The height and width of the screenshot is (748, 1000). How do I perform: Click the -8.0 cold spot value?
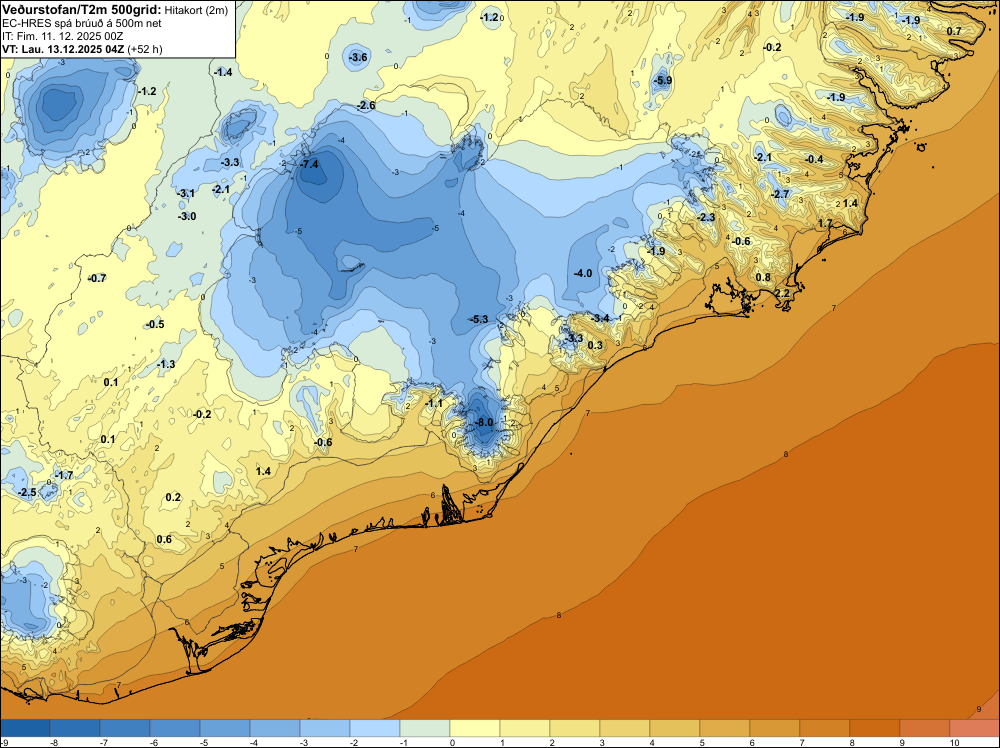(x=483, y=422)
